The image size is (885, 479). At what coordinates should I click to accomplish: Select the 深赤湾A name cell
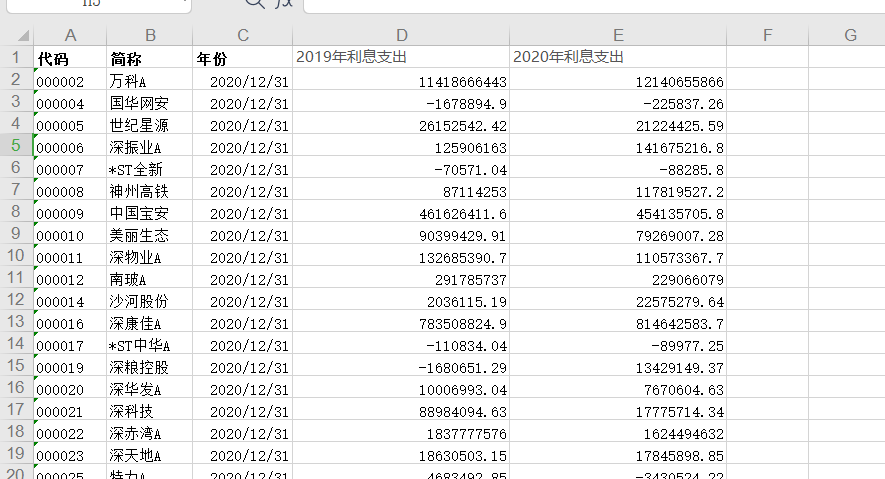click(x=150, y=431)
